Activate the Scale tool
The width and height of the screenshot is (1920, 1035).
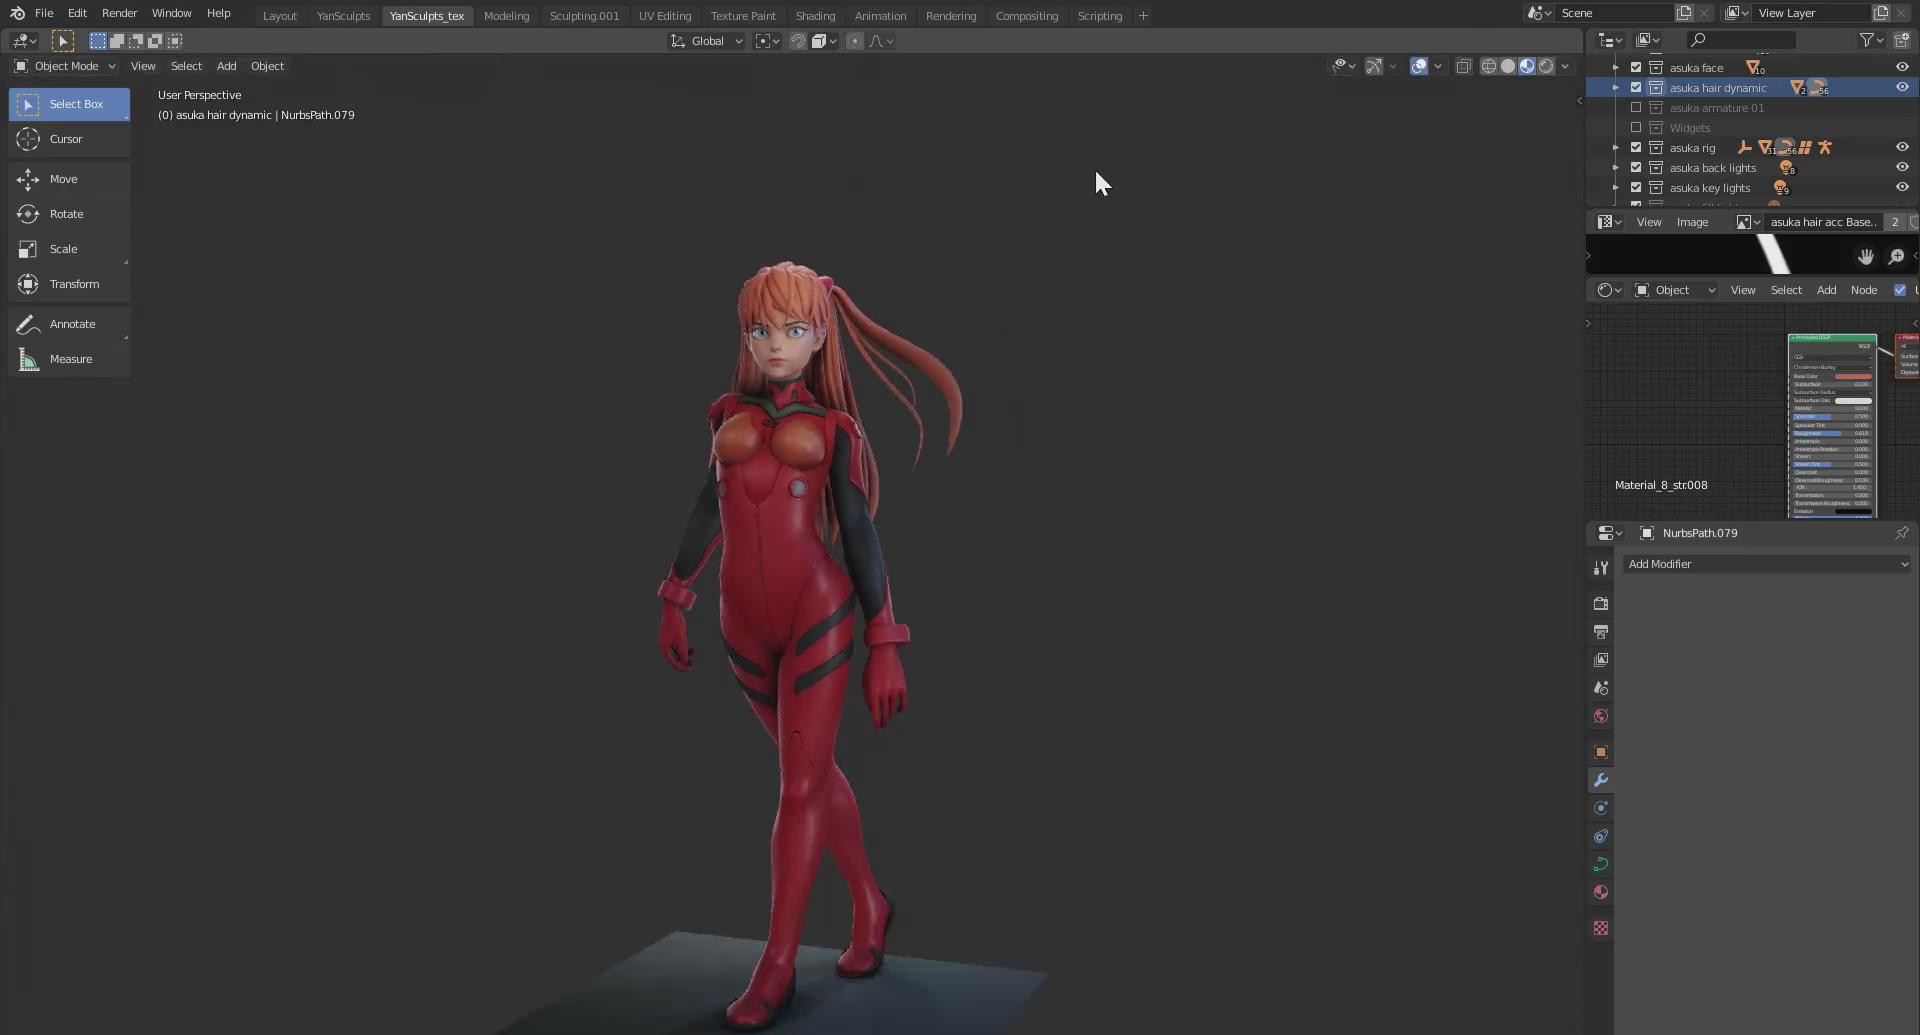pos(69,249)
